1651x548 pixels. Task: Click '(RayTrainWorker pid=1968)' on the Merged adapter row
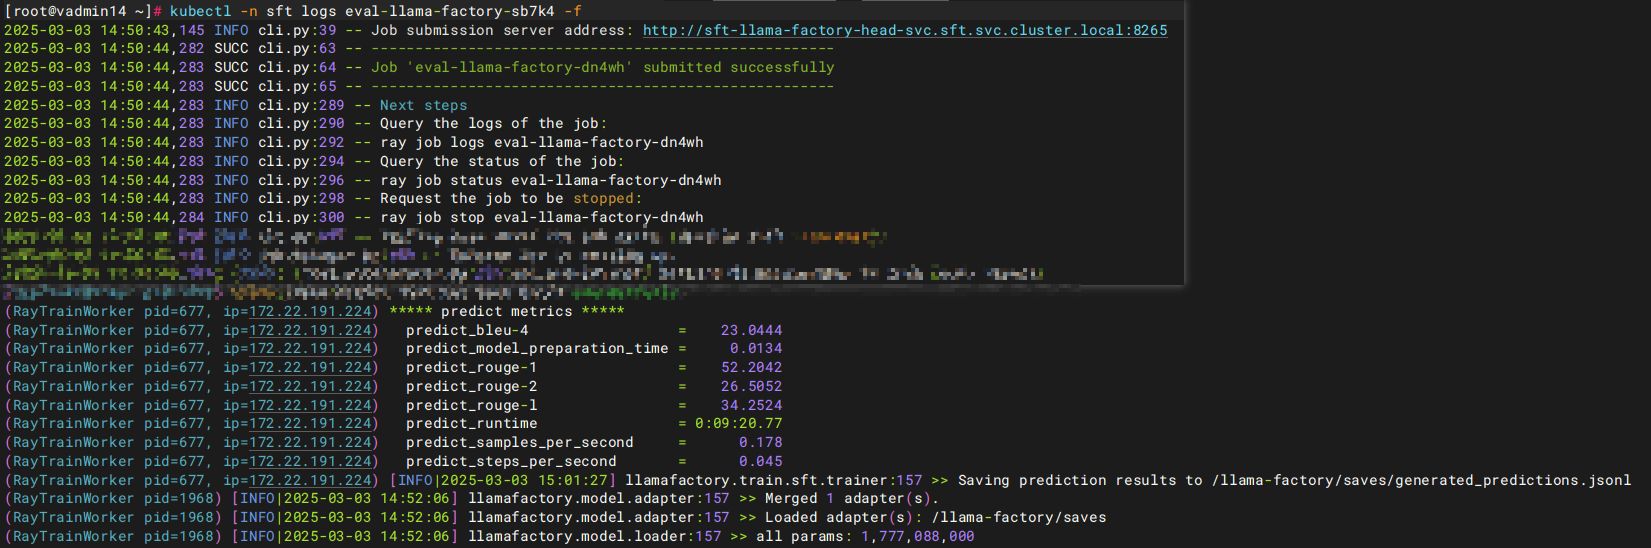[113, 498]
